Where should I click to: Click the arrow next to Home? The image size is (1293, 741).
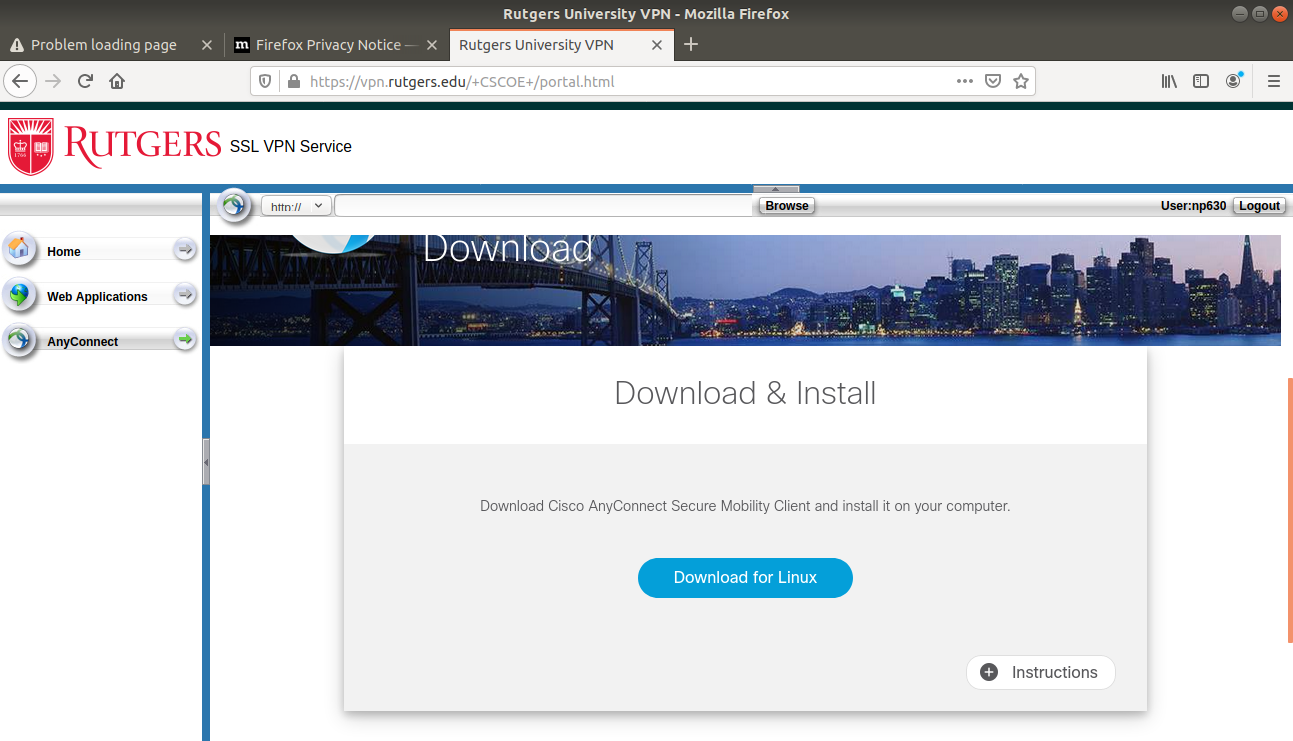(185, 250)
